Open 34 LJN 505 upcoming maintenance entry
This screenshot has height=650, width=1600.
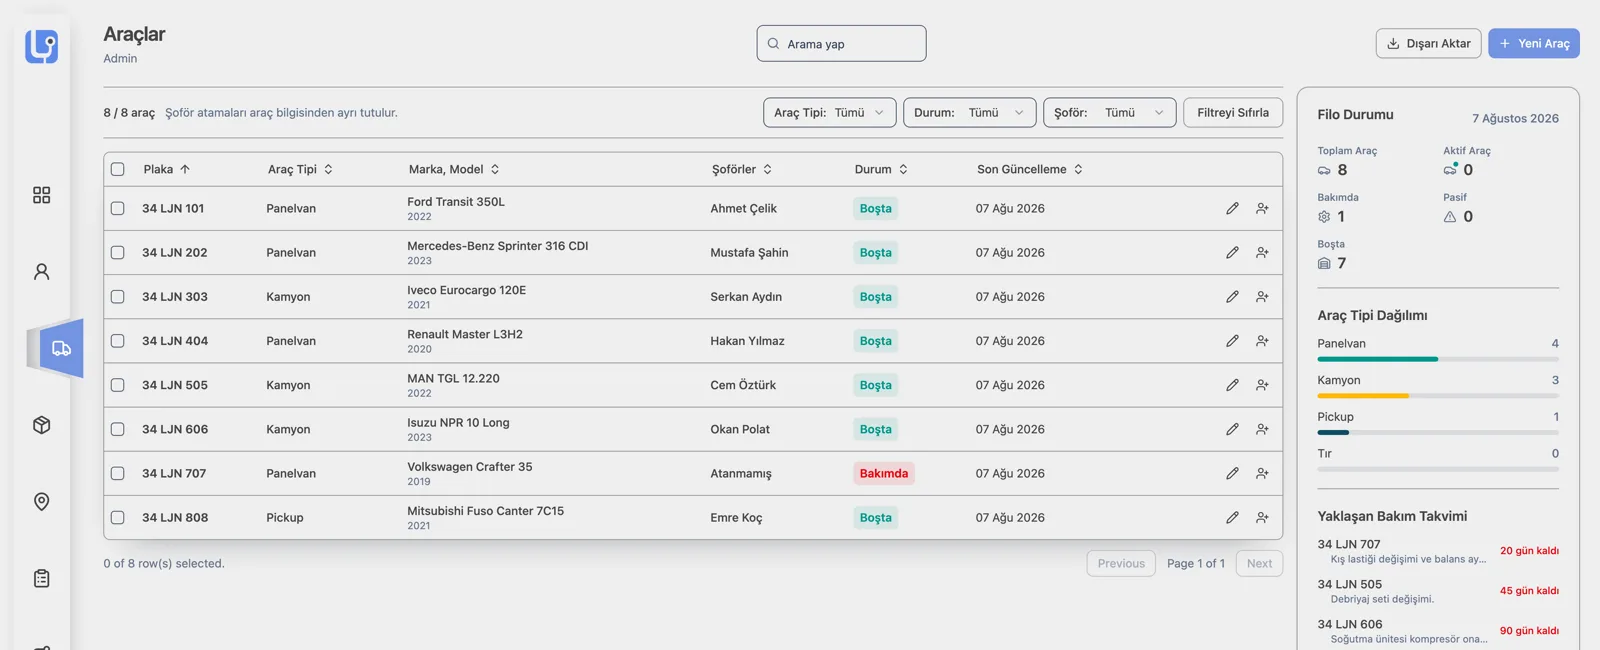1438,591
